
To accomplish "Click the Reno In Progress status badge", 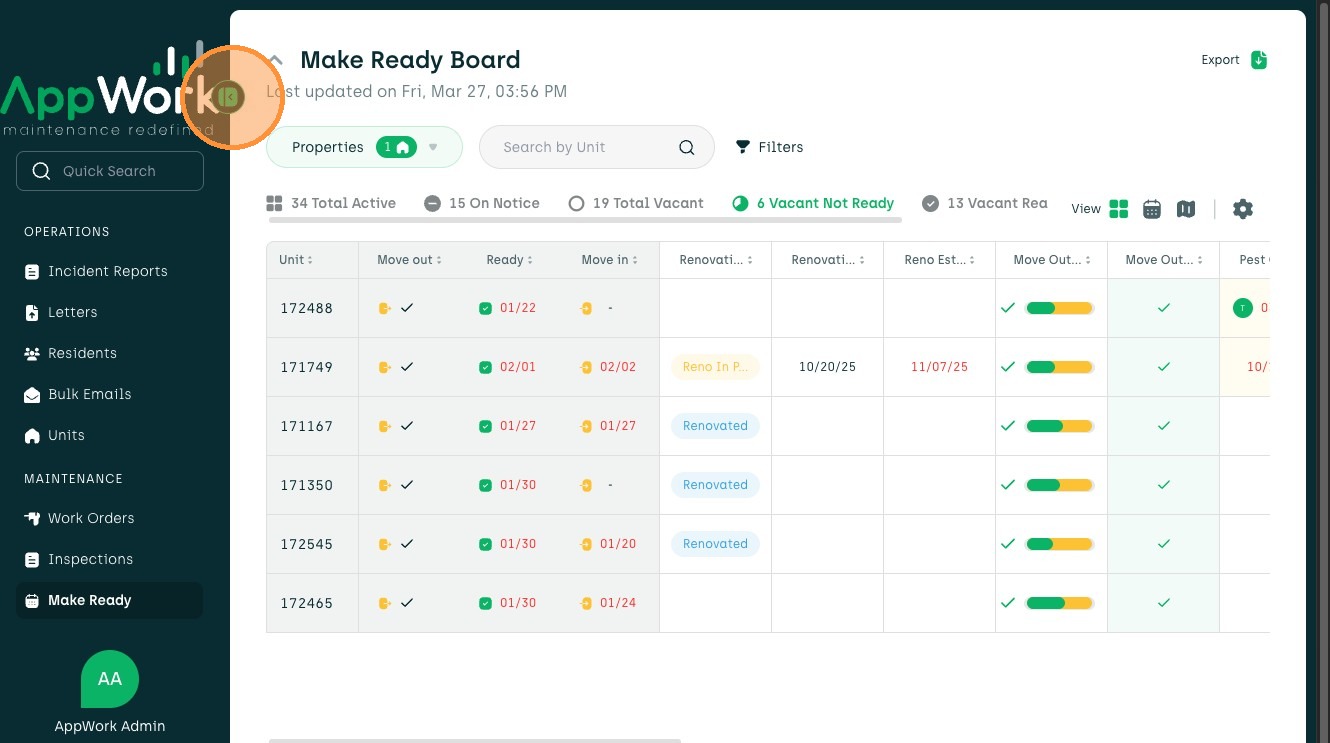I will pyautogui.click(x=715, y=367).
